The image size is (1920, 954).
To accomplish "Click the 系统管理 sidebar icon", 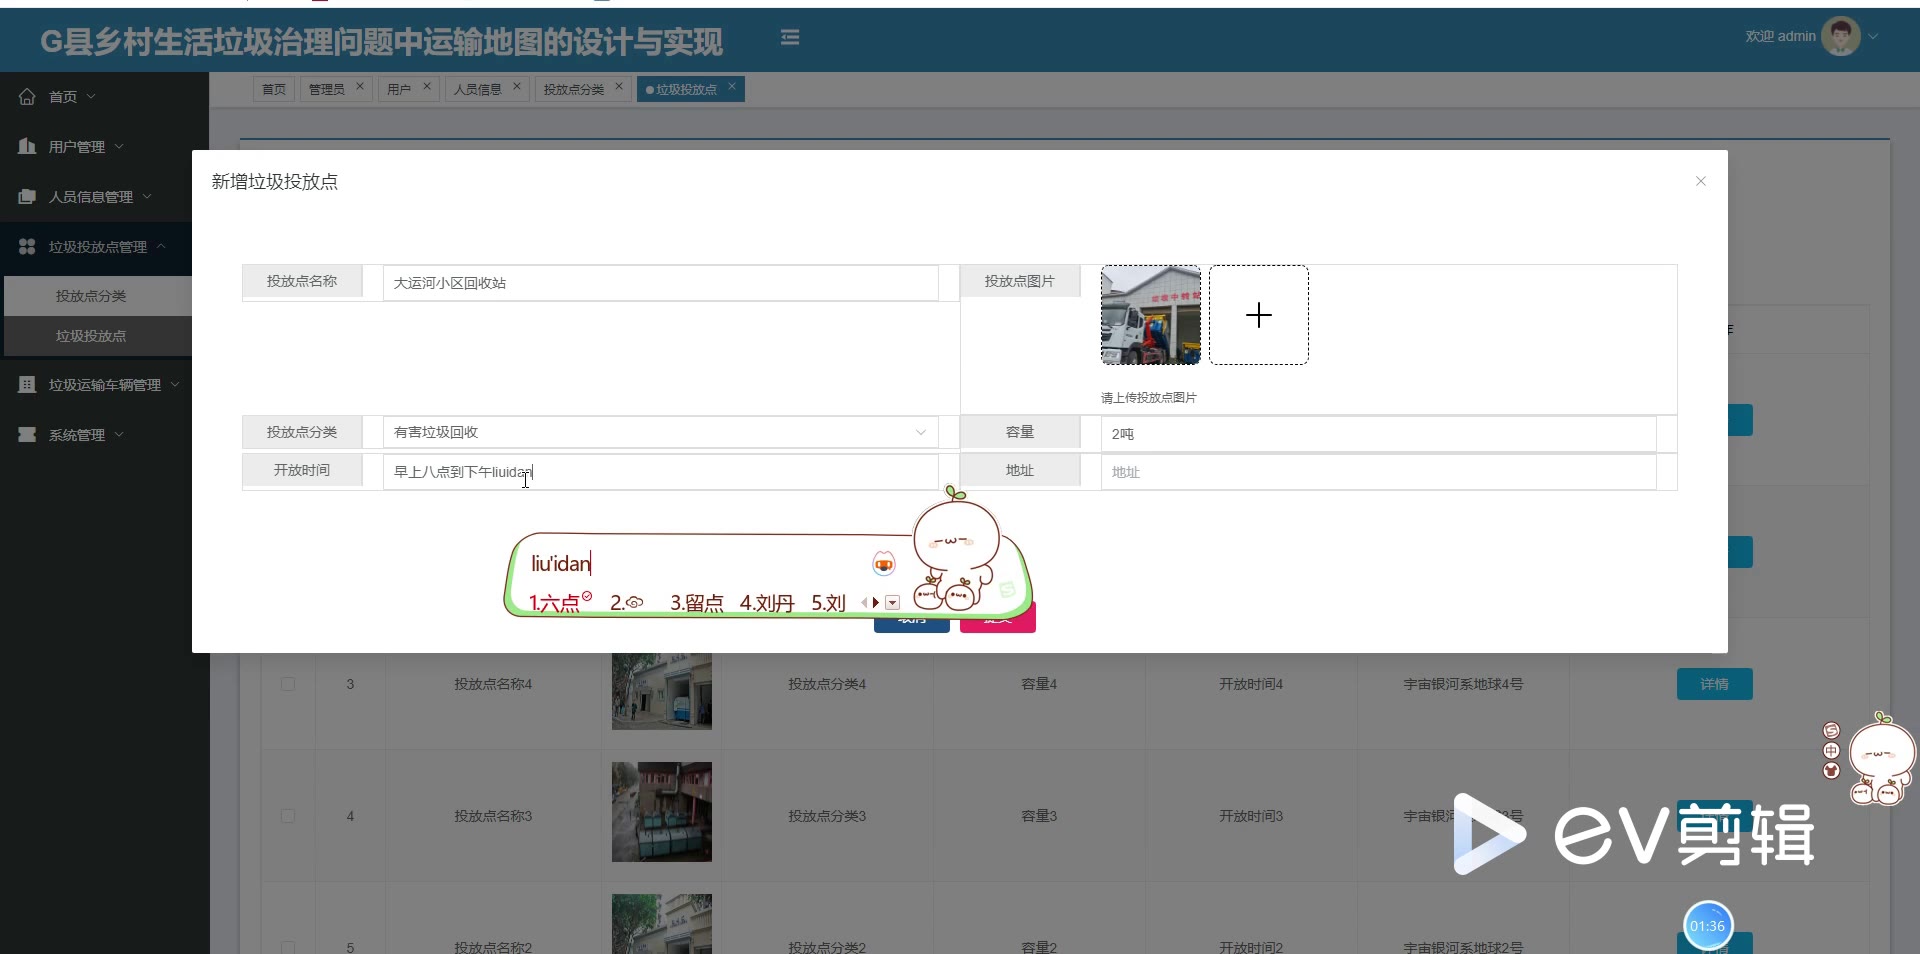I will [x=27, y=435].
